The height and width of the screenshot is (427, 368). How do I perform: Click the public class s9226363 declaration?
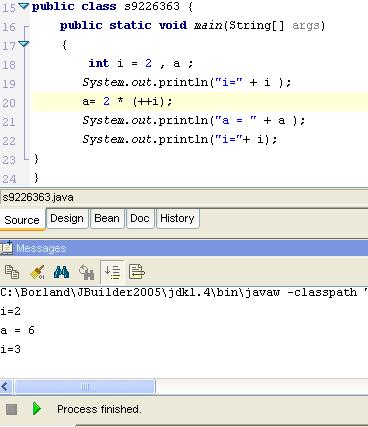click(112, 6)
